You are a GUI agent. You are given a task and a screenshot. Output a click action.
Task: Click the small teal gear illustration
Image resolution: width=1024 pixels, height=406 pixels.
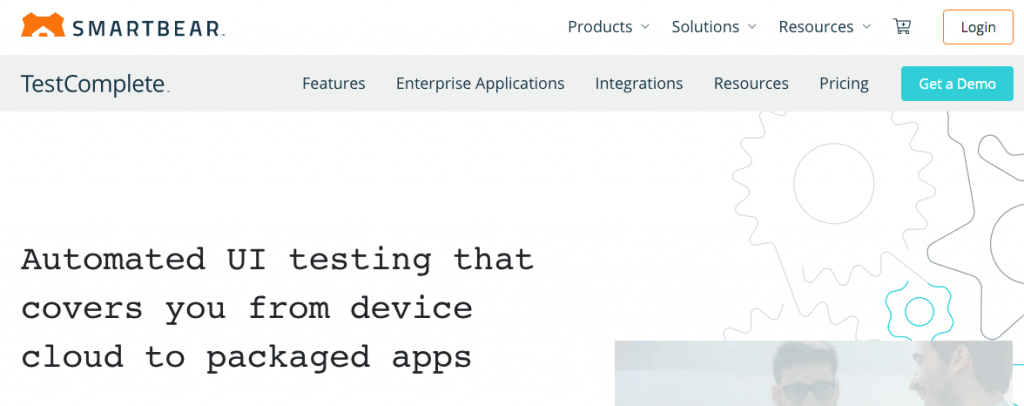[x=918, y=313]
